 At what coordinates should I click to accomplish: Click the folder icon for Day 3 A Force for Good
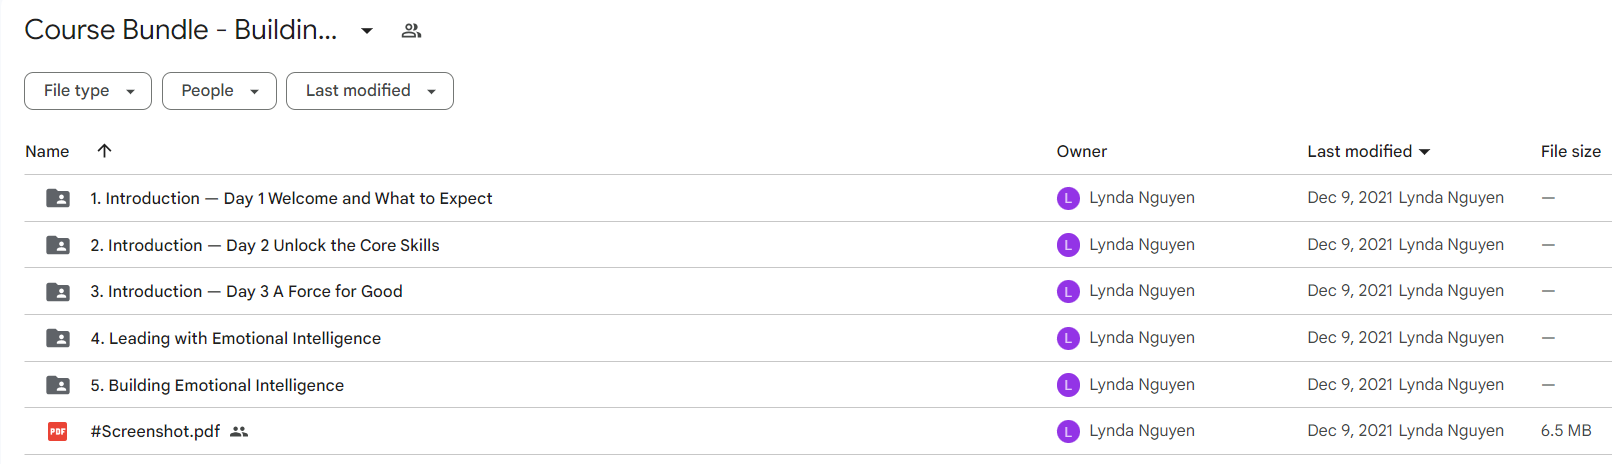tap(58, 292)
